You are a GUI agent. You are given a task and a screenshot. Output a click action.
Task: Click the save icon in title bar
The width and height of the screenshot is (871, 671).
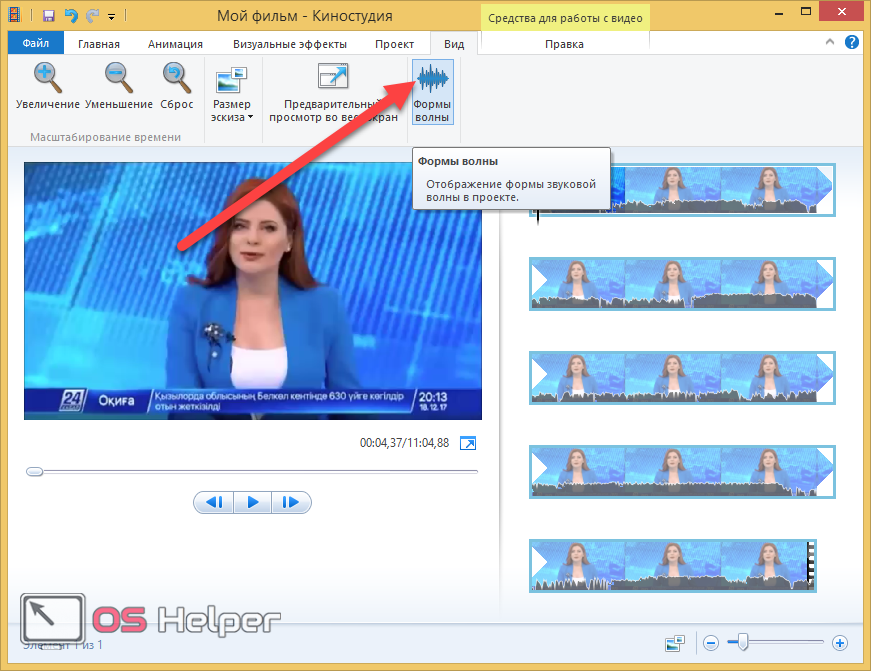tap(48, 16)
